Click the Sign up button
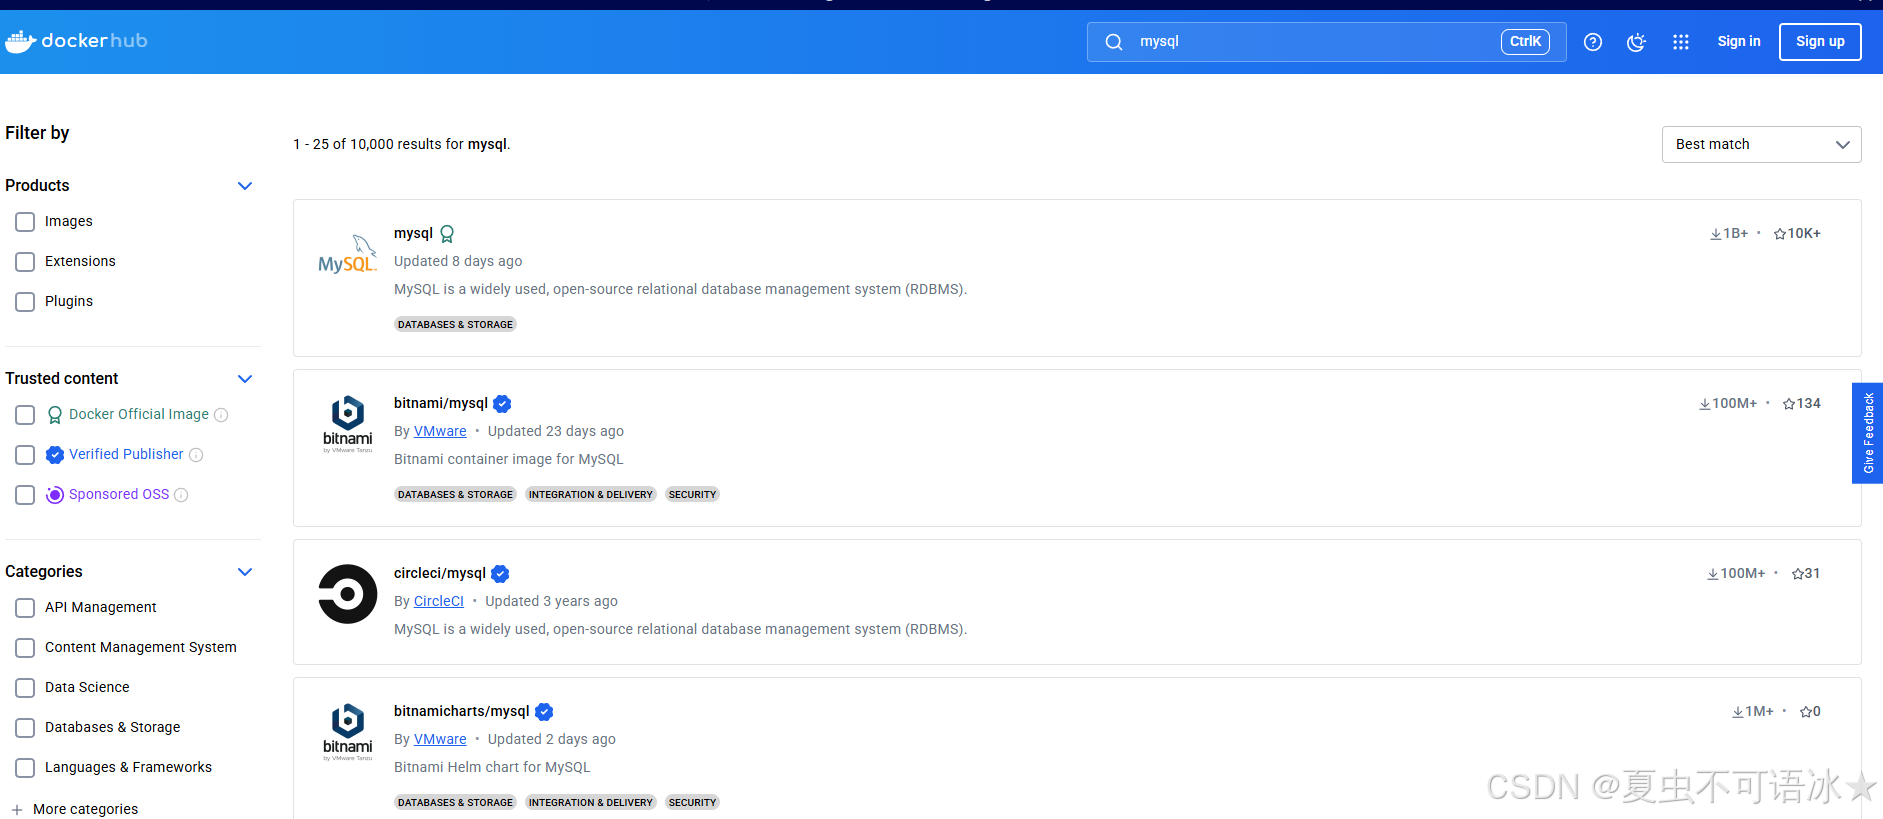 click(1820, 42)
